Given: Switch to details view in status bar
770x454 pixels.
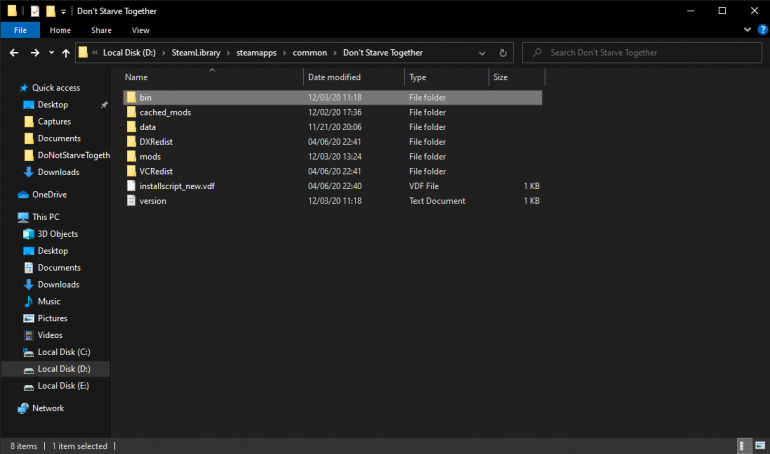Looking at the screenshot, I should [743, 445].
